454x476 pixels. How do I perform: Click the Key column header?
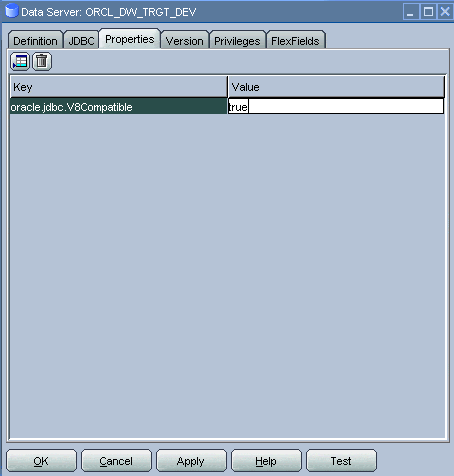119,87
